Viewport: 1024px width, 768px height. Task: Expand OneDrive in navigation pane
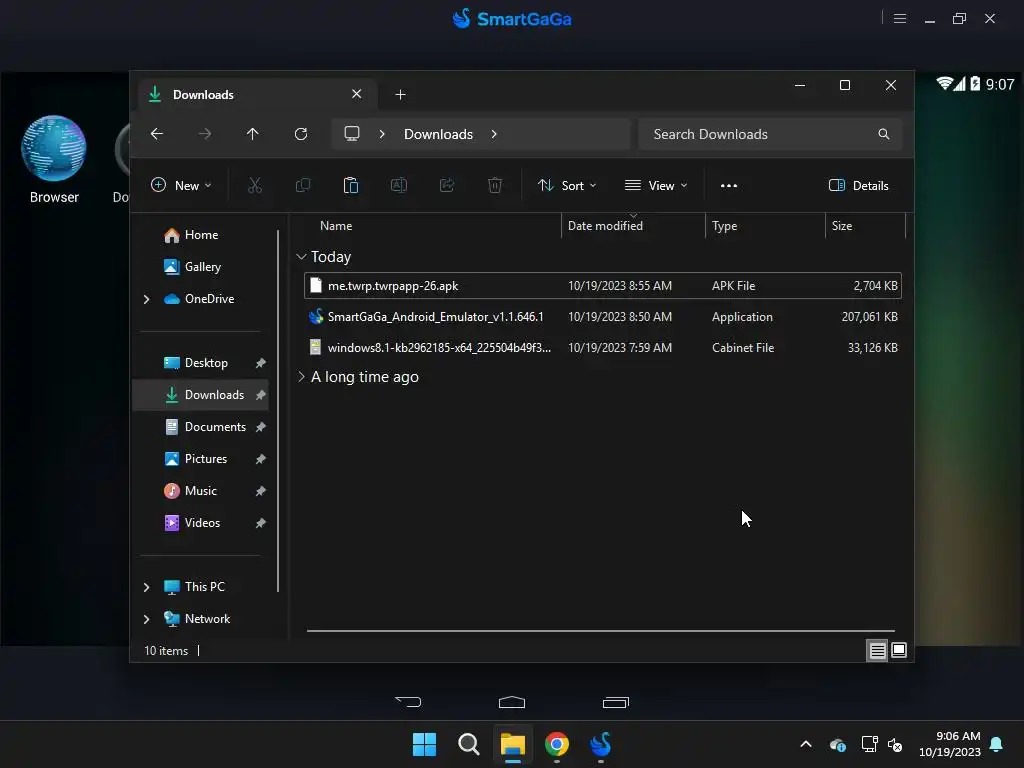[146, 299]
